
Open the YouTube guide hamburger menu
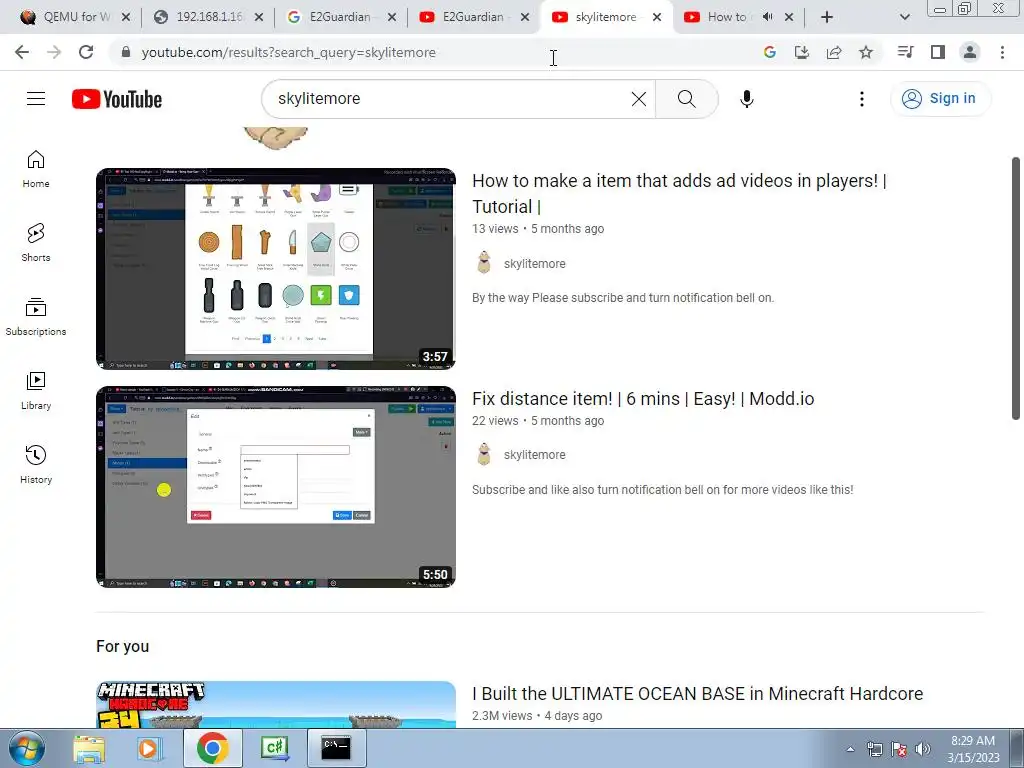(x=36, y=99)
